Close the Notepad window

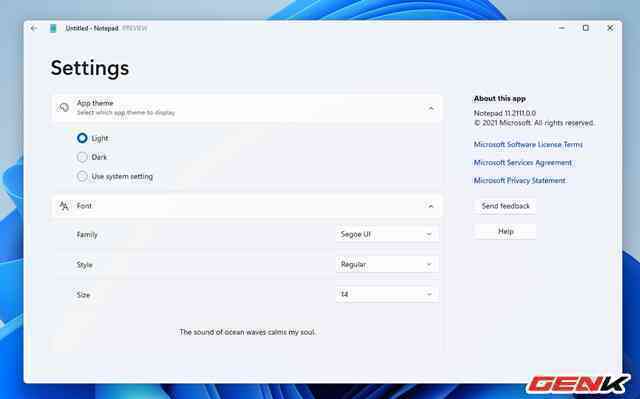coord(610,28)
